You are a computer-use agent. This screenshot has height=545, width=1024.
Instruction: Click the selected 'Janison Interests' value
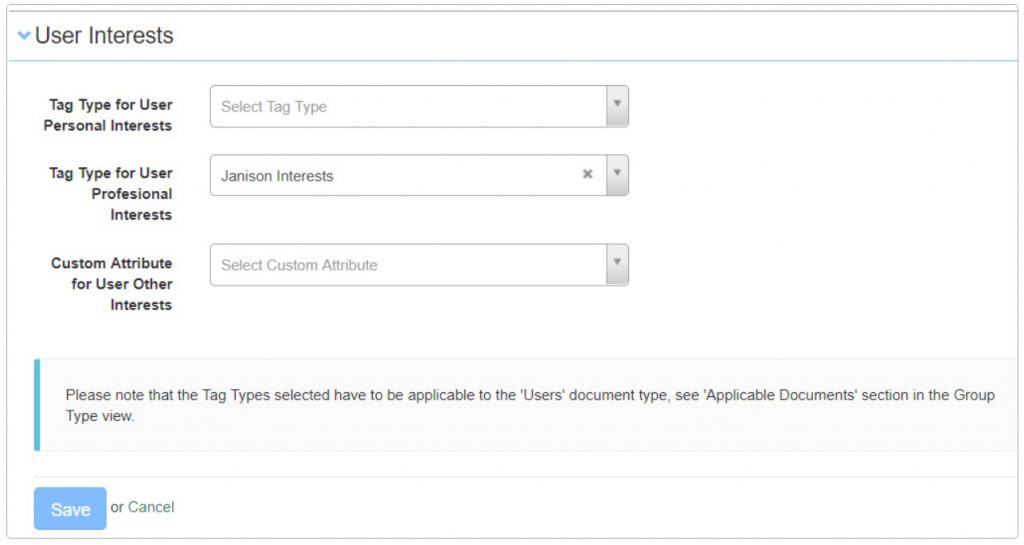point(277,176)
